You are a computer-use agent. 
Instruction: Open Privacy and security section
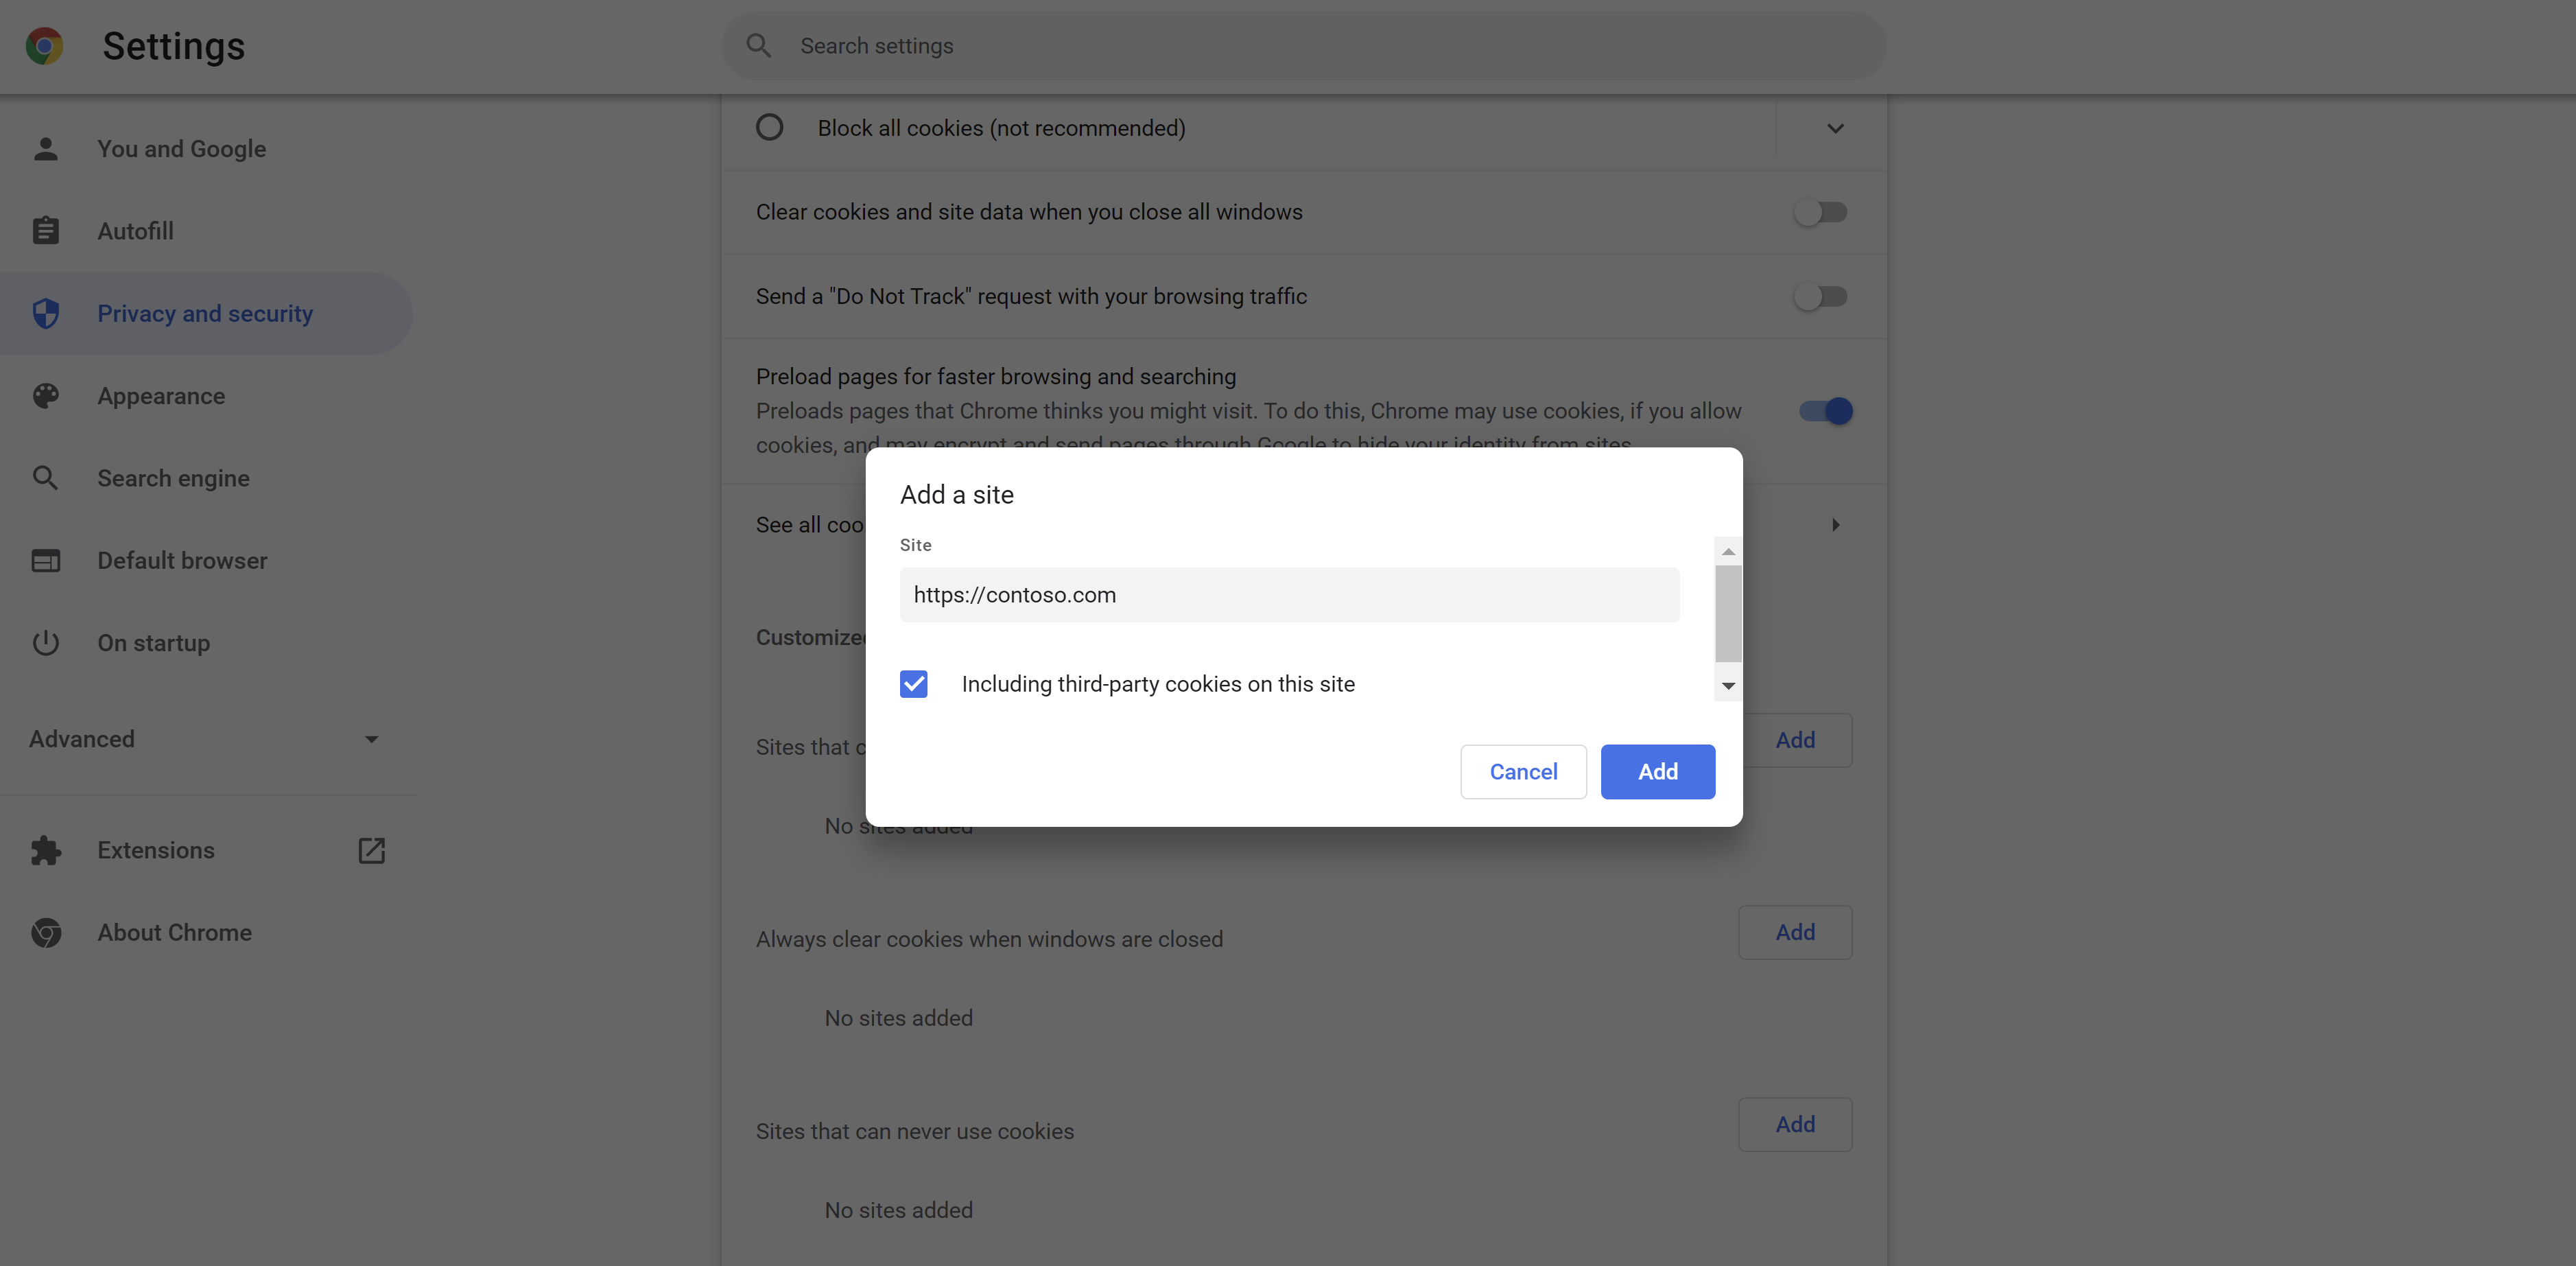[206, 314]
